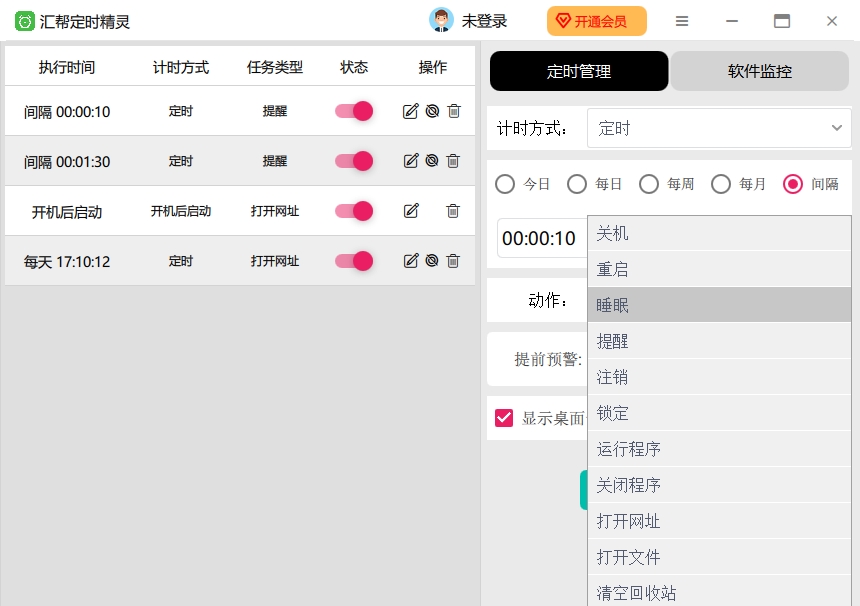
Task: Switch to the 定时管理 tab
Action: pos(579,71)
